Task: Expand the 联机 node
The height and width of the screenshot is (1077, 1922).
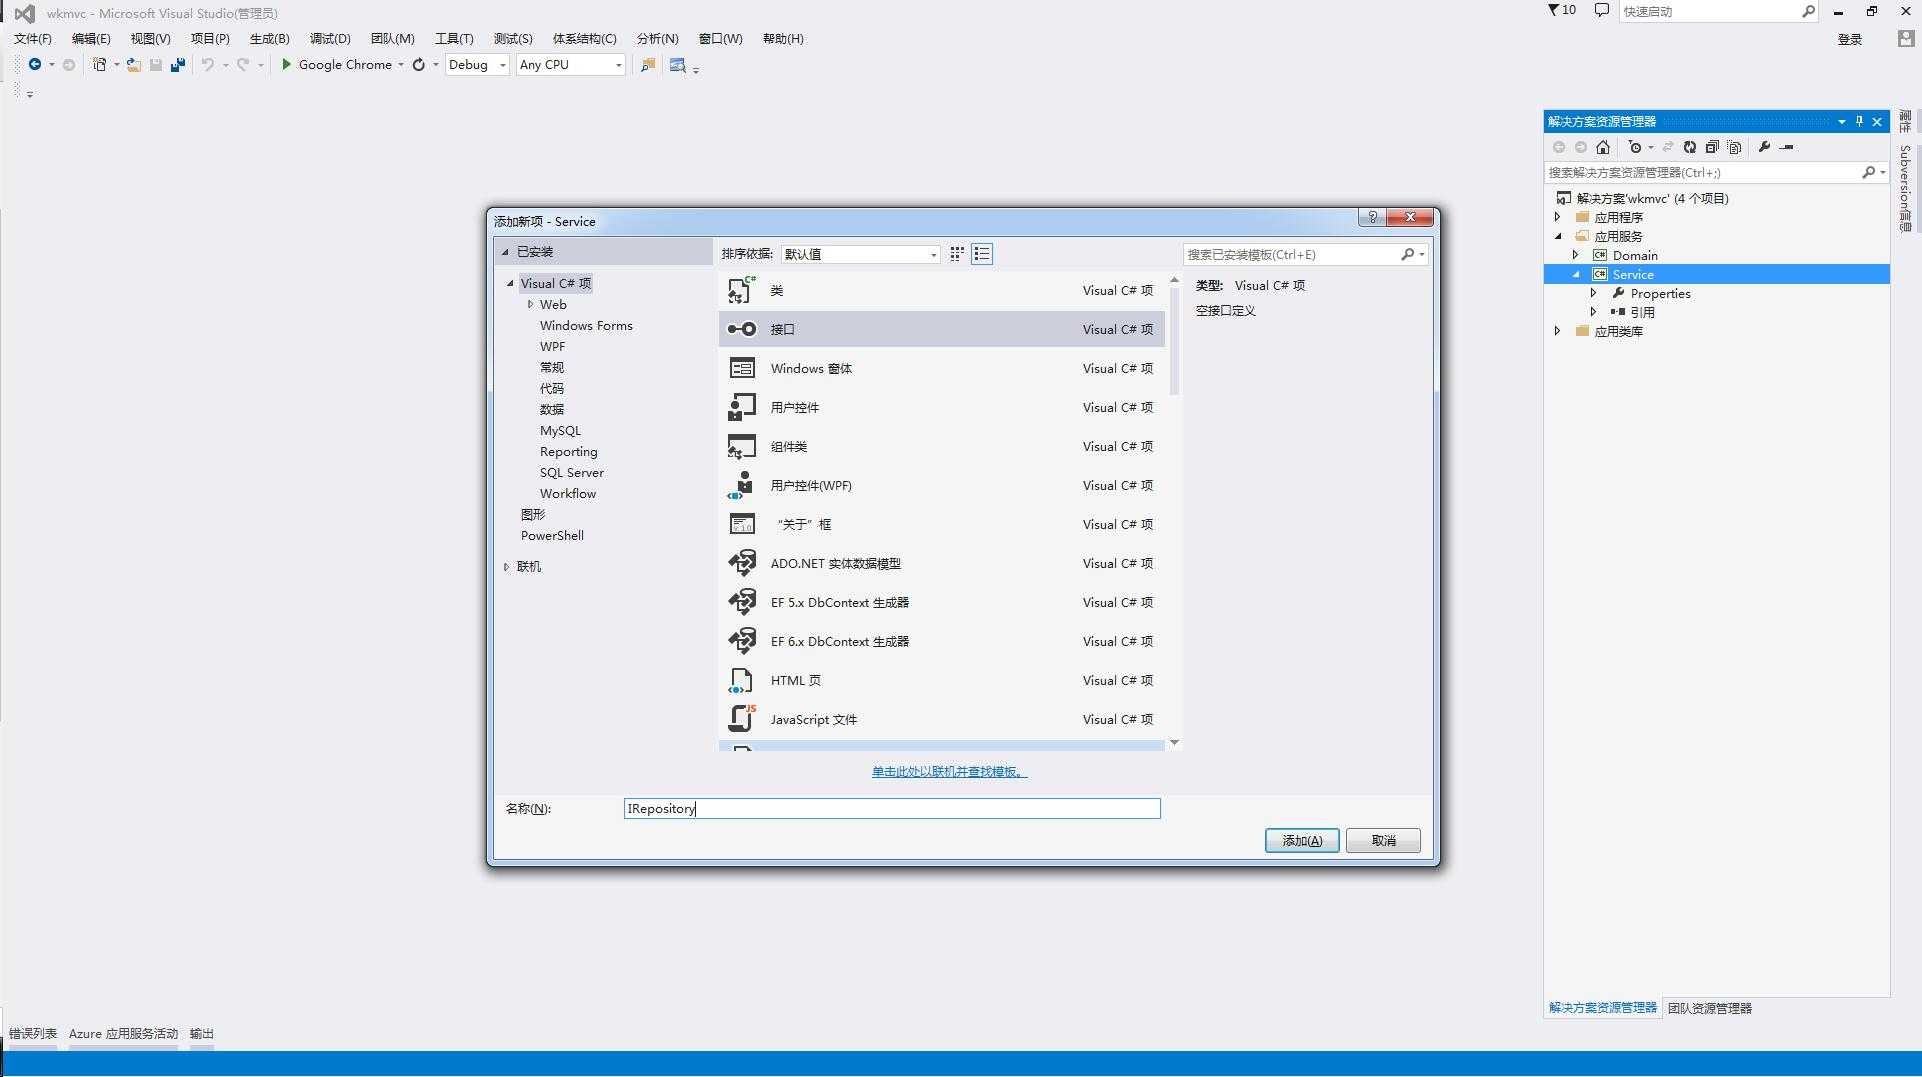Action: pyautogui.click(x=506, y=567)
